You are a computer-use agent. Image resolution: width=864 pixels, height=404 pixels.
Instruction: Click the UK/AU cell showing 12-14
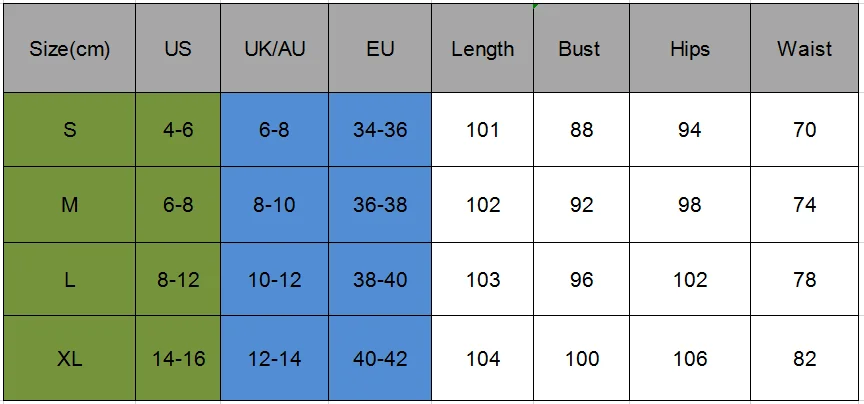274,358
